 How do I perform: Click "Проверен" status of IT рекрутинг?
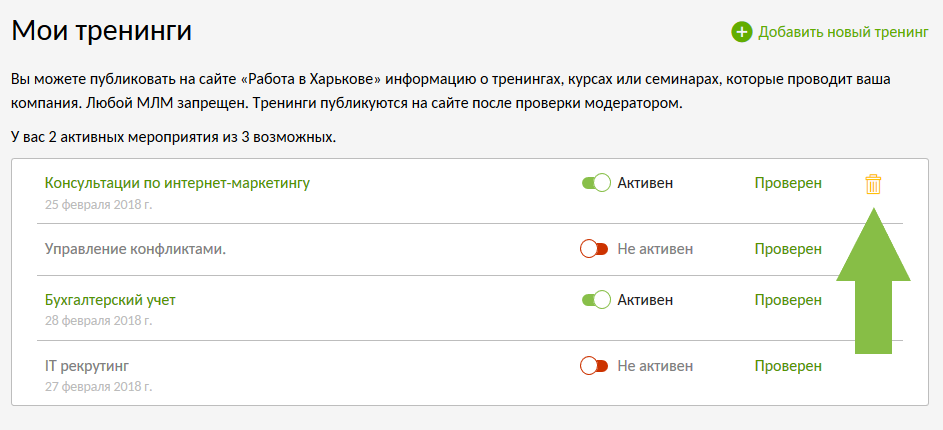pyautogui.click(x=788, y=365)
